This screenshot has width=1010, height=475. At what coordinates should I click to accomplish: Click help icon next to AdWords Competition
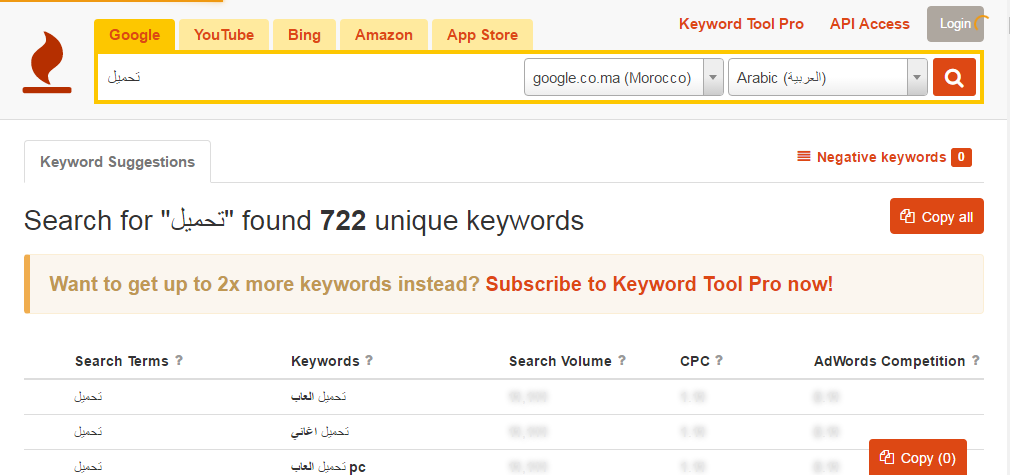(975, 361)
